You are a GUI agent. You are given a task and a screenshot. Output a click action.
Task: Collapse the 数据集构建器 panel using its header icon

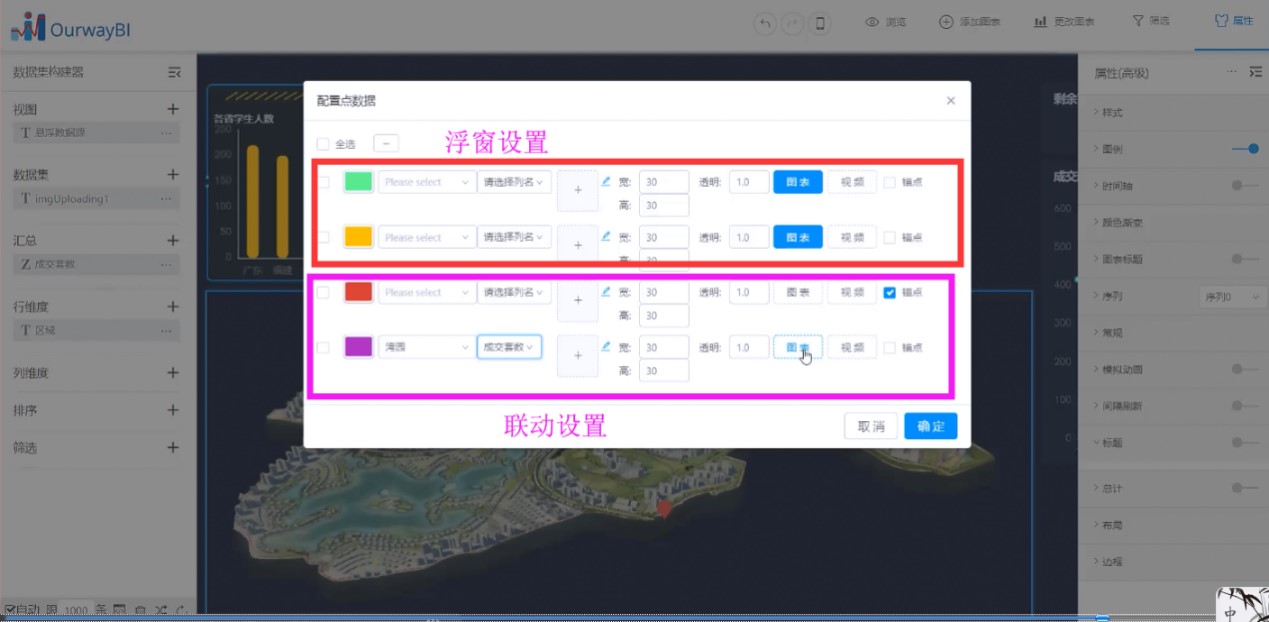coord(174,72)
